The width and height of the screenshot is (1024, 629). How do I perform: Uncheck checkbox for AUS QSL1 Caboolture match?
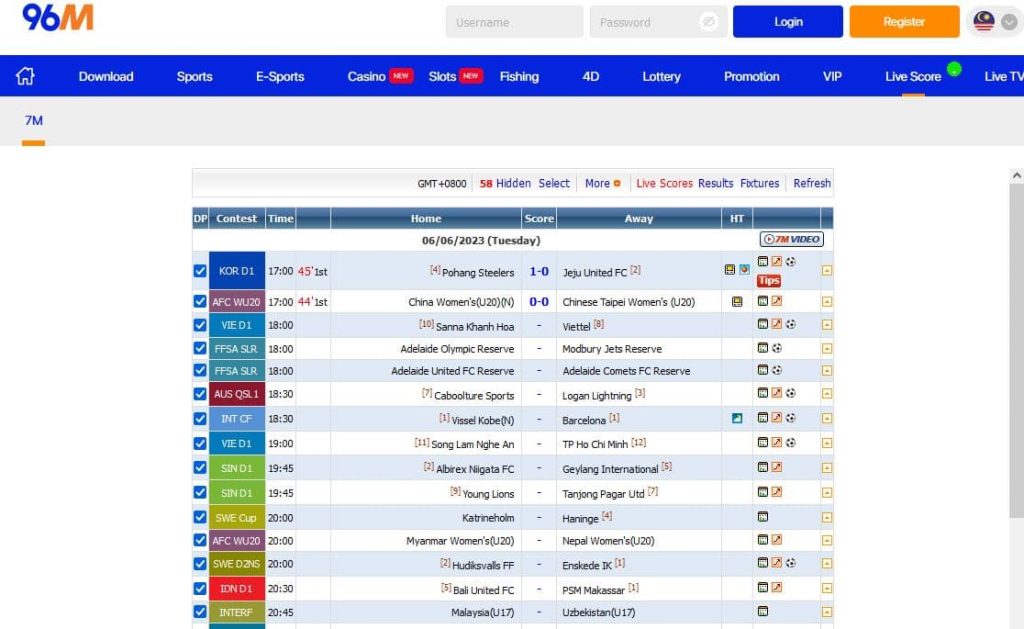[200, 394]
